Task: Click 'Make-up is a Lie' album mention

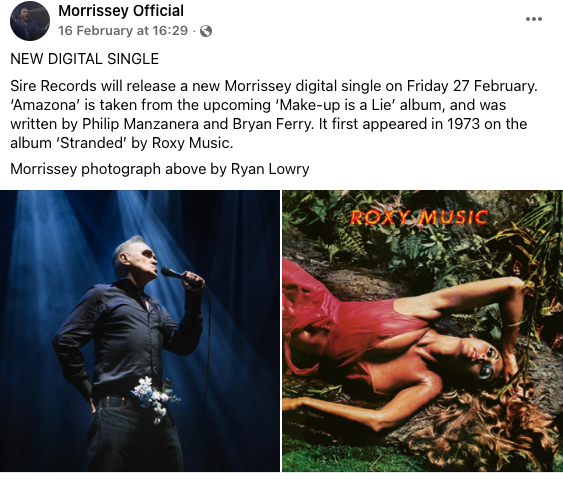Action: pyautogui.click(x=335, y=105)
